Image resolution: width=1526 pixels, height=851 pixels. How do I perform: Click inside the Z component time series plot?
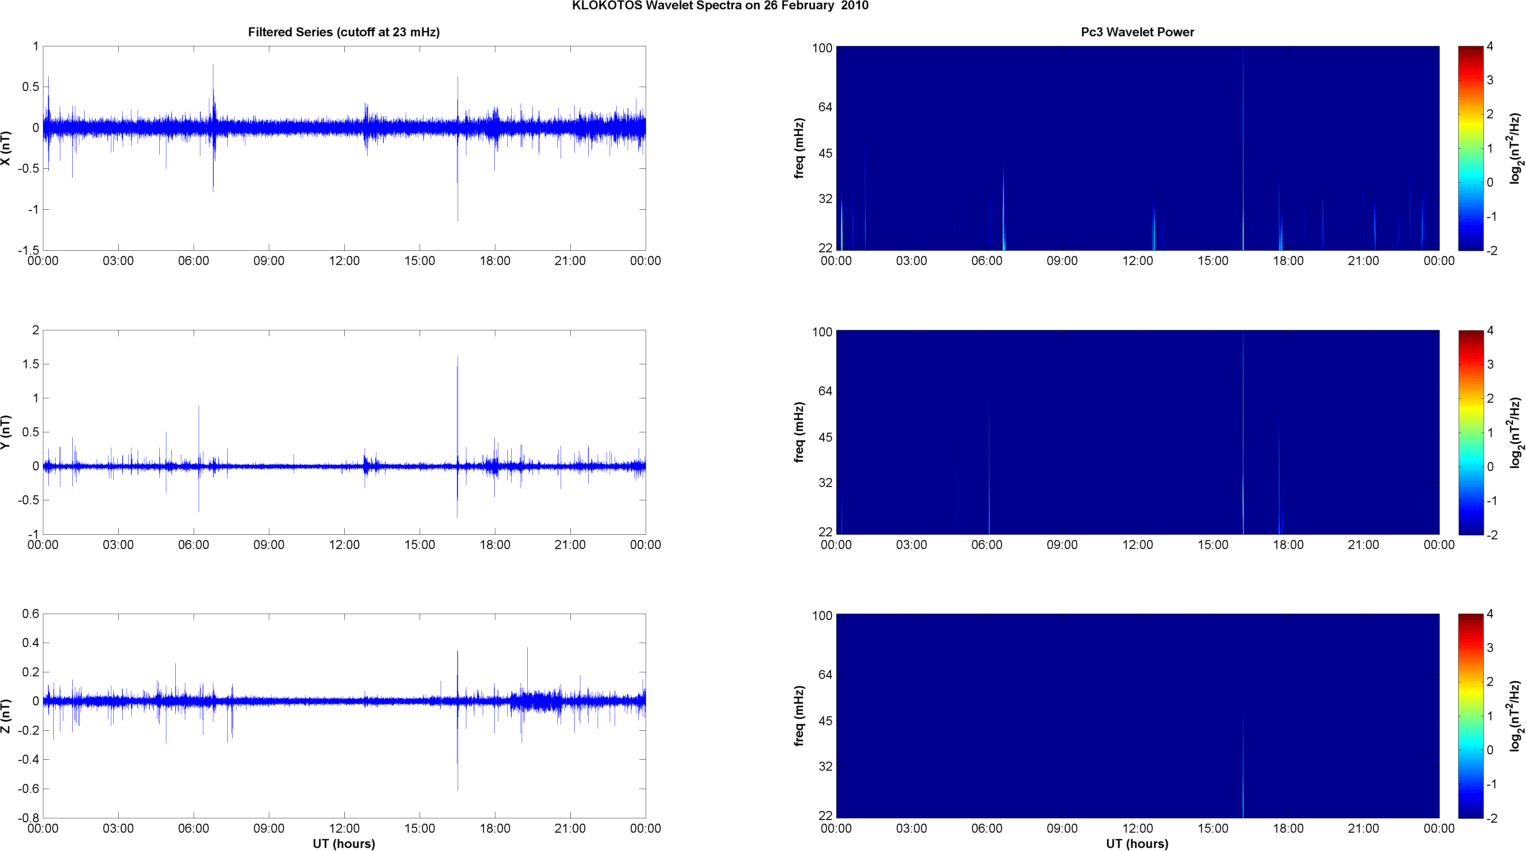(344, 716)
